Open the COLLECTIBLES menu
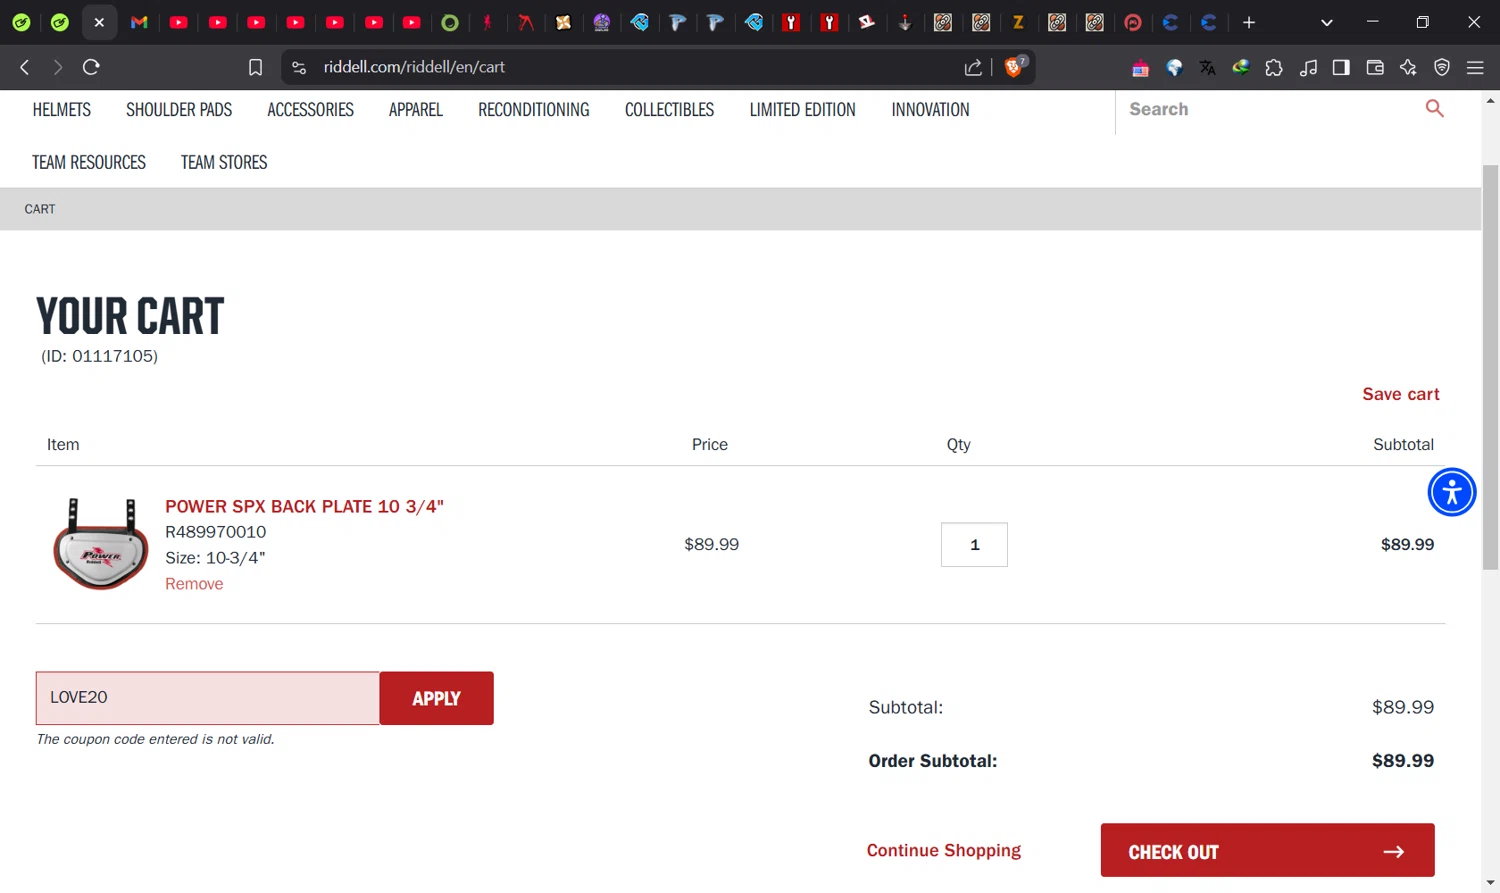 669,110
